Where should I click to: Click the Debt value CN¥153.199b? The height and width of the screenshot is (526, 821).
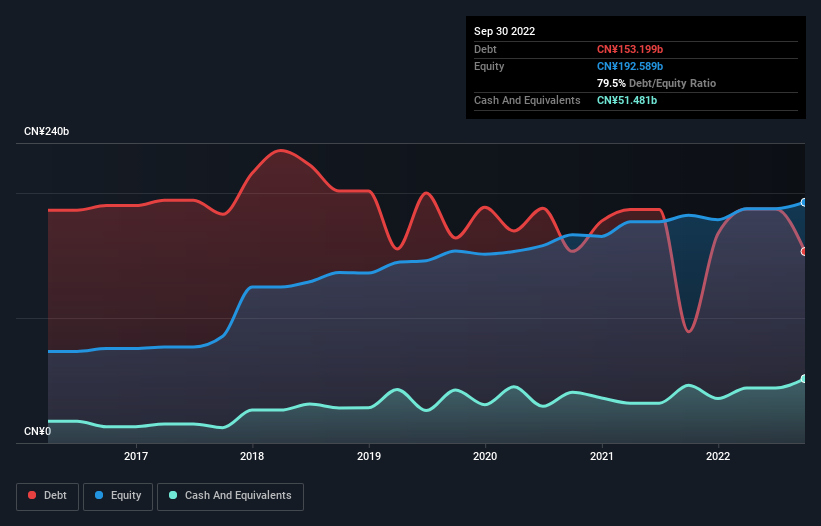[x=630, y=49]
